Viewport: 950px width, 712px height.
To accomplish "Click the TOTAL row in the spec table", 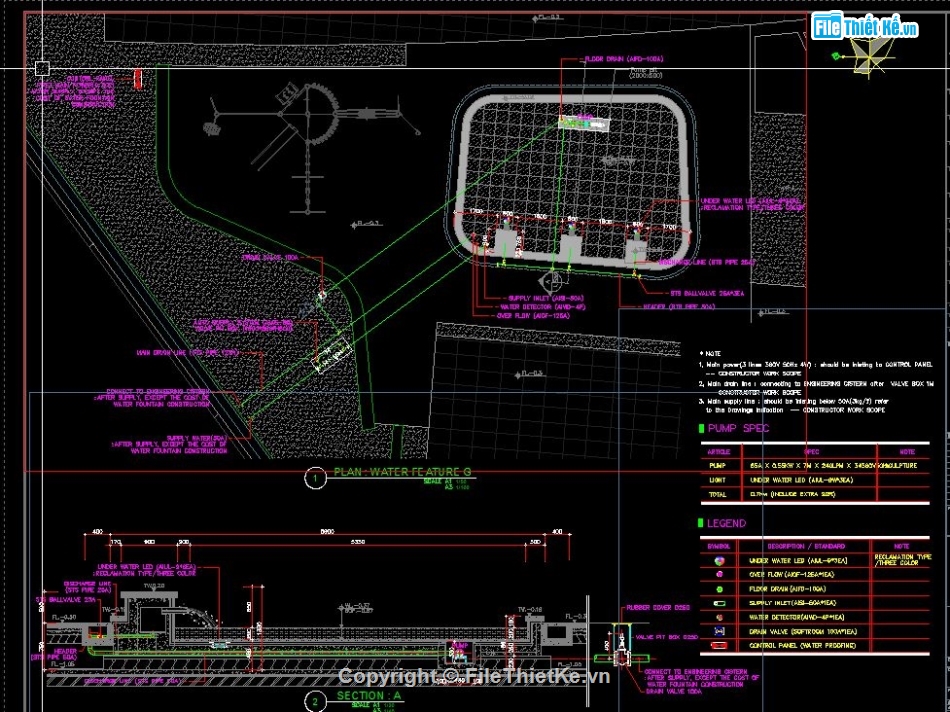I will pos(815,494).
